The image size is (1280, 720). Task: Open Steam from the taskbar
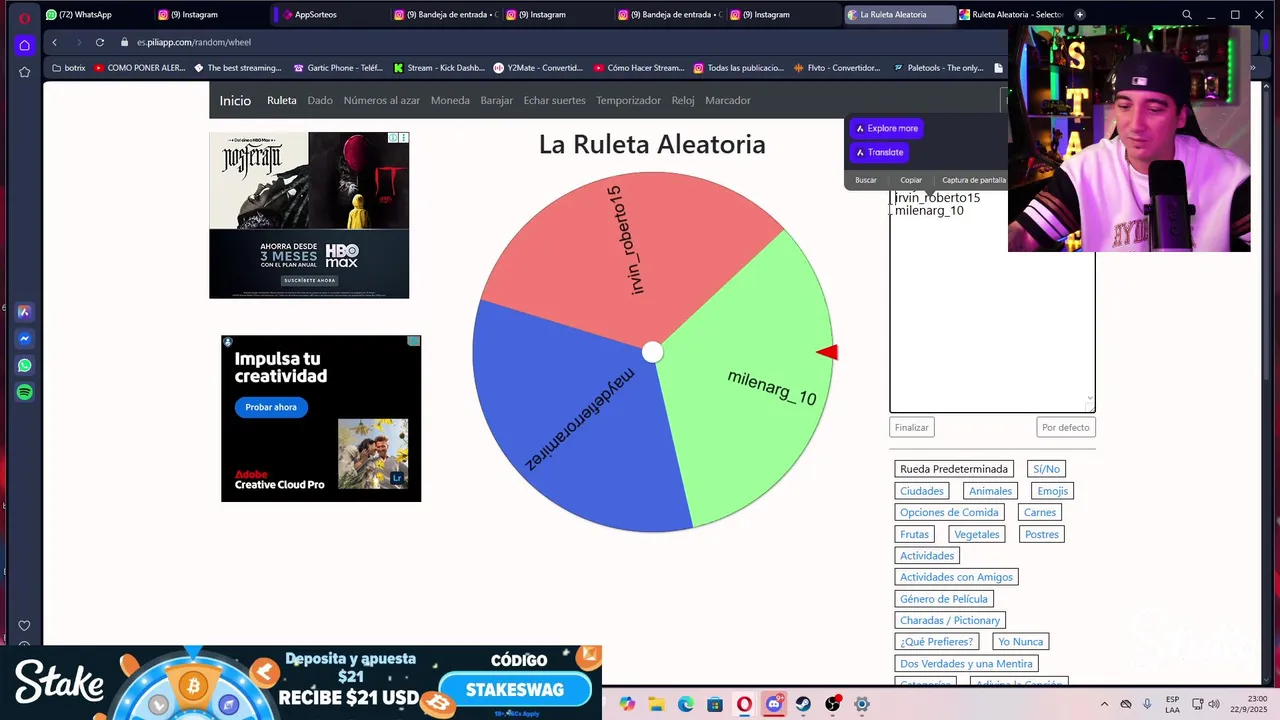click(x=803, y=704)
